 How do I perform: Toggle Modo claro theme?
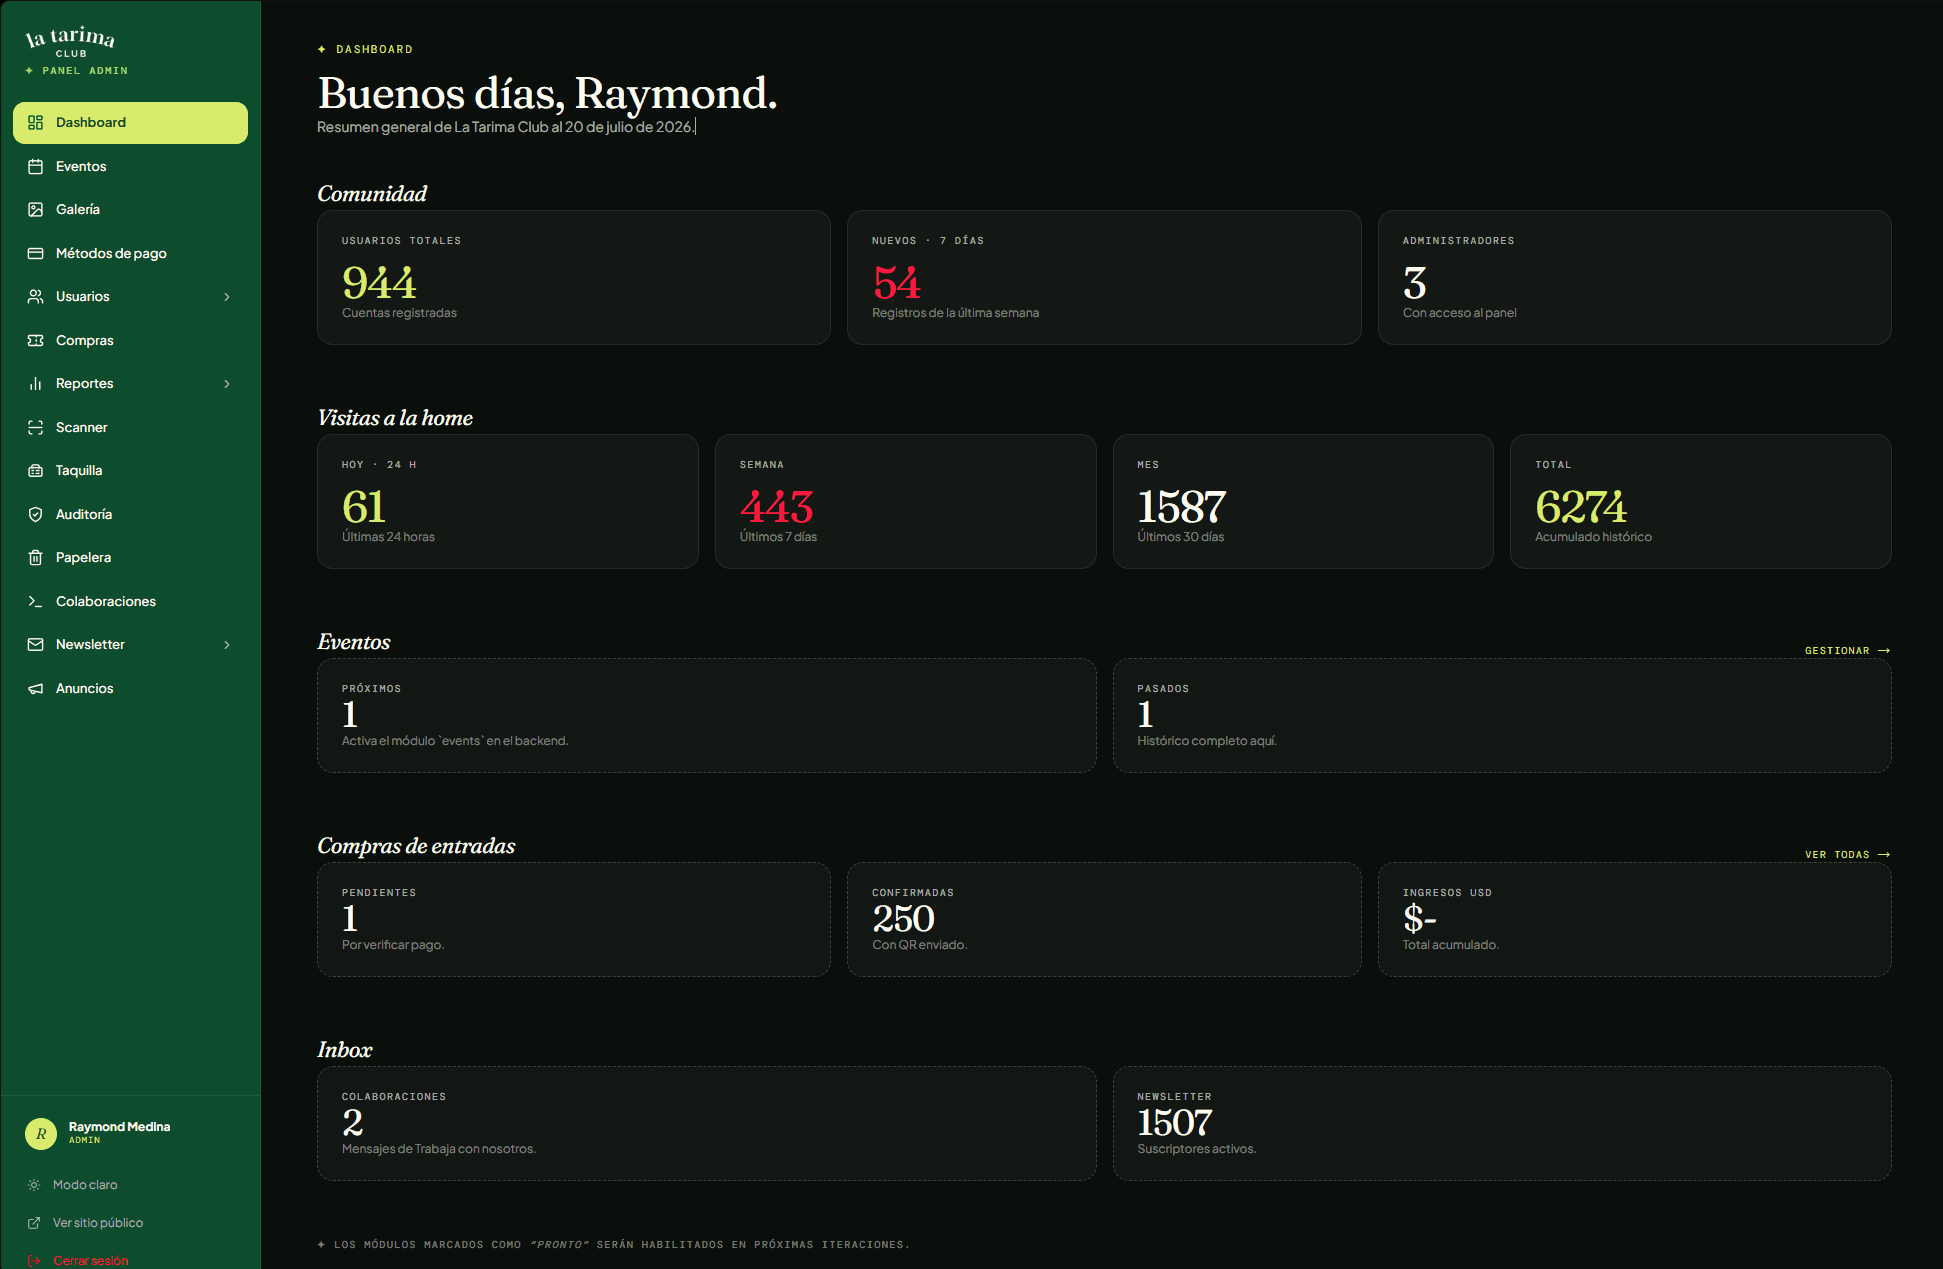click(73, 1185)
